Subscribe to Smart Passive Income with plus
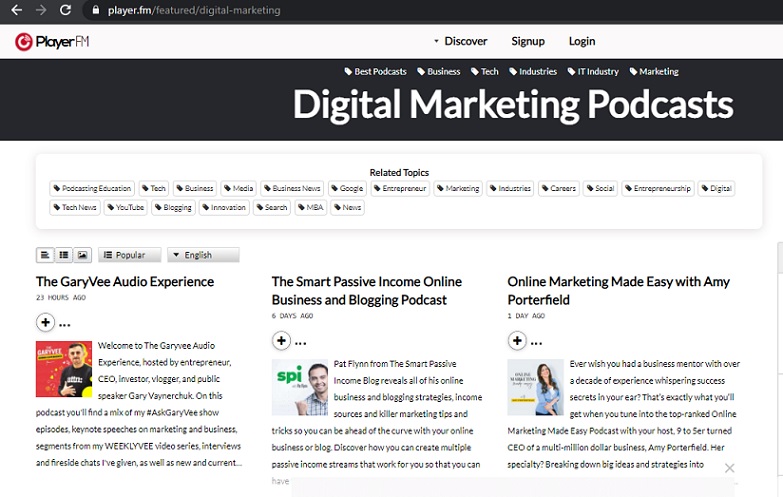The width and height of the screenshot is (783, 497). point(281,341)
